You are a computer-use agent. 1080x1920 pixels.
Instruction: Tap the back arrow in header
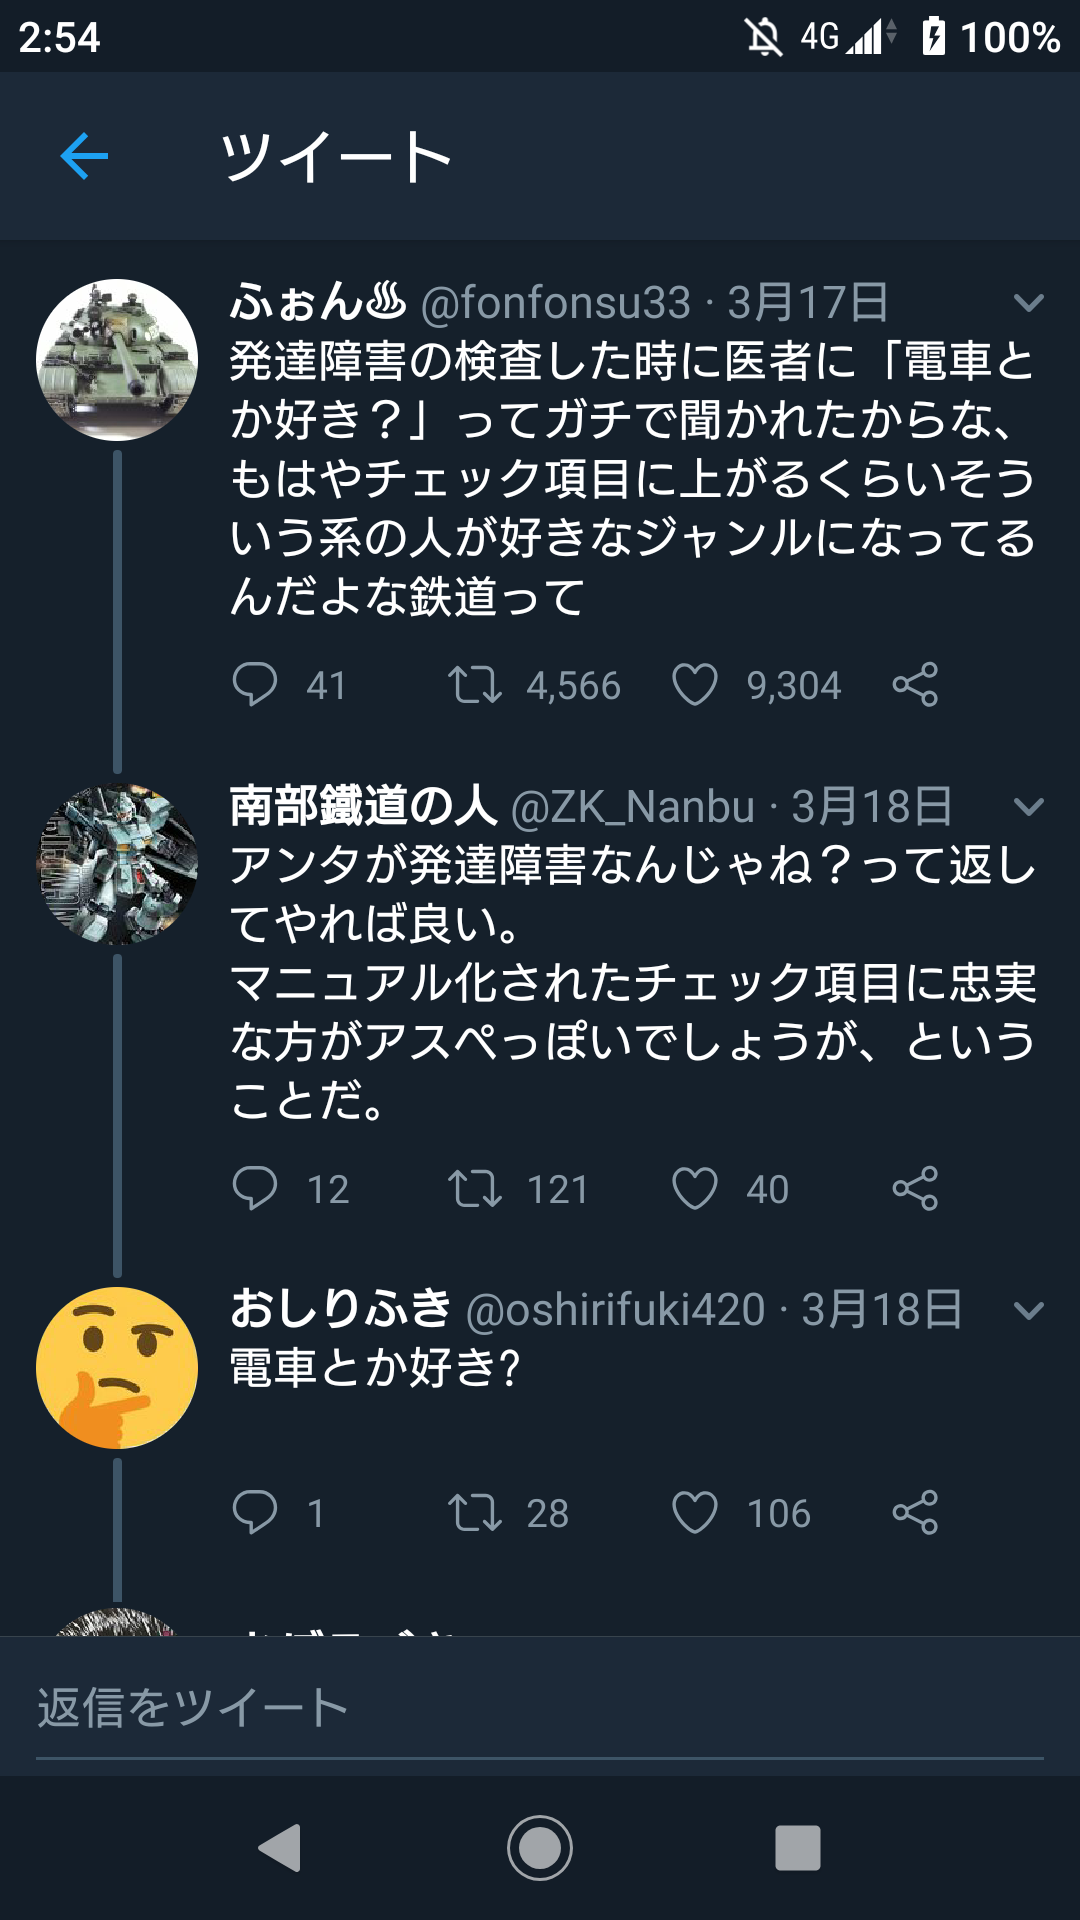point(84,156)
